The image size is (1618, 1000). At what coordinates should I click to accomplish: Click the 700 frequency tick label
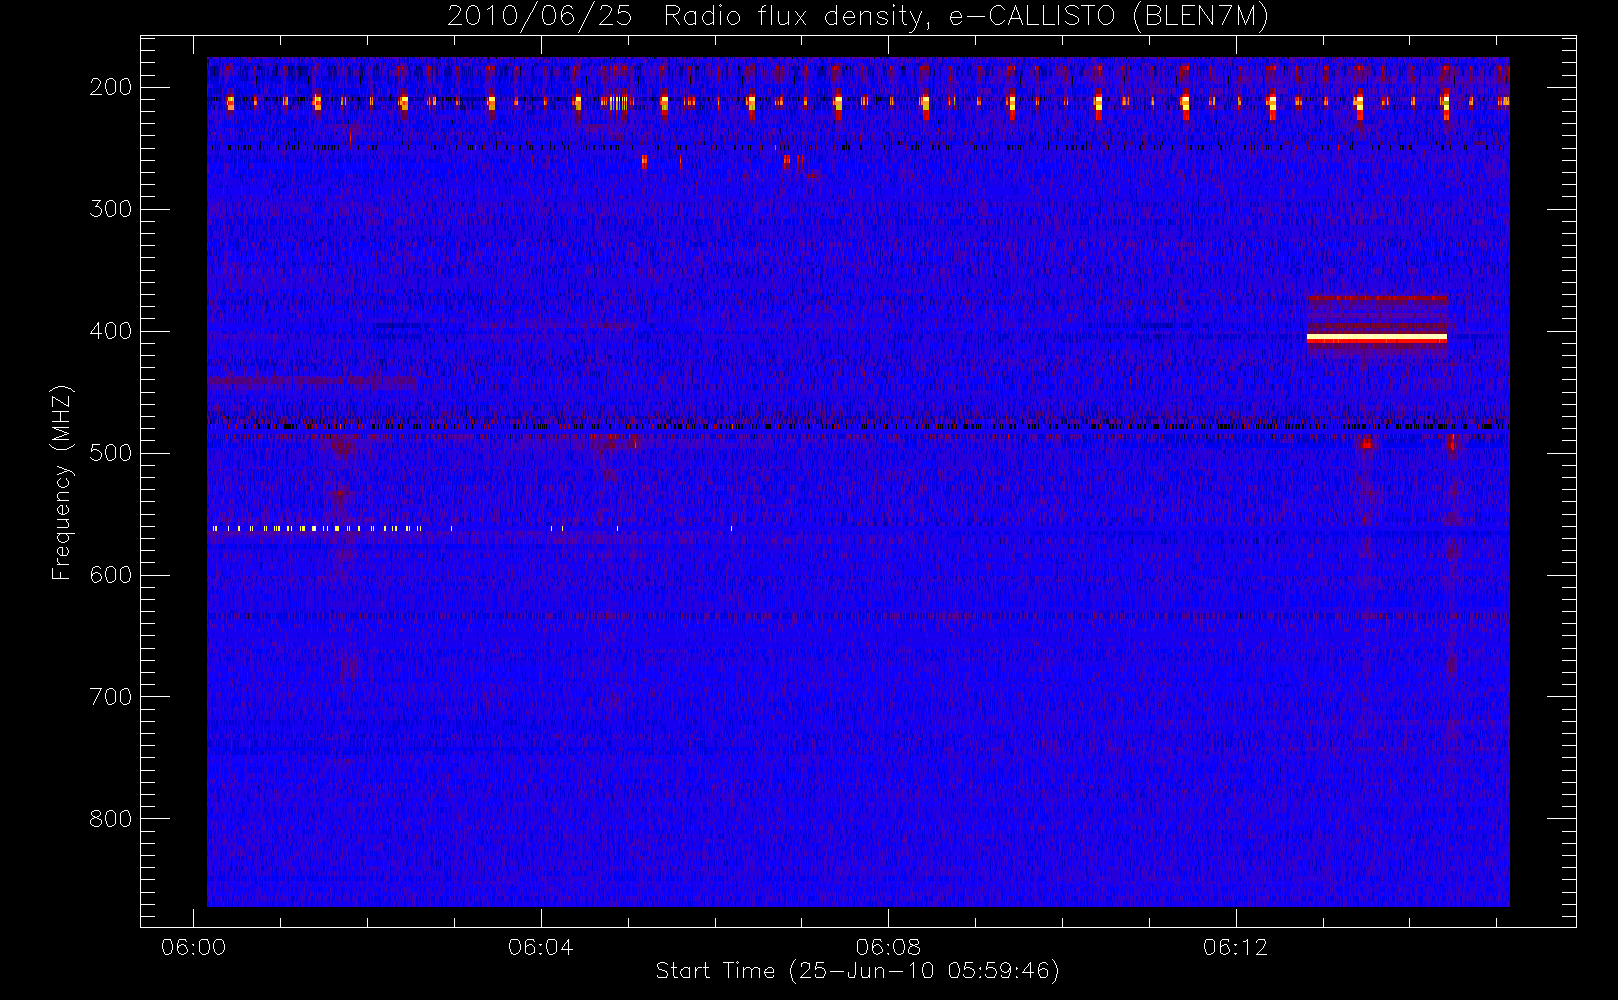[x=110, y=697]
